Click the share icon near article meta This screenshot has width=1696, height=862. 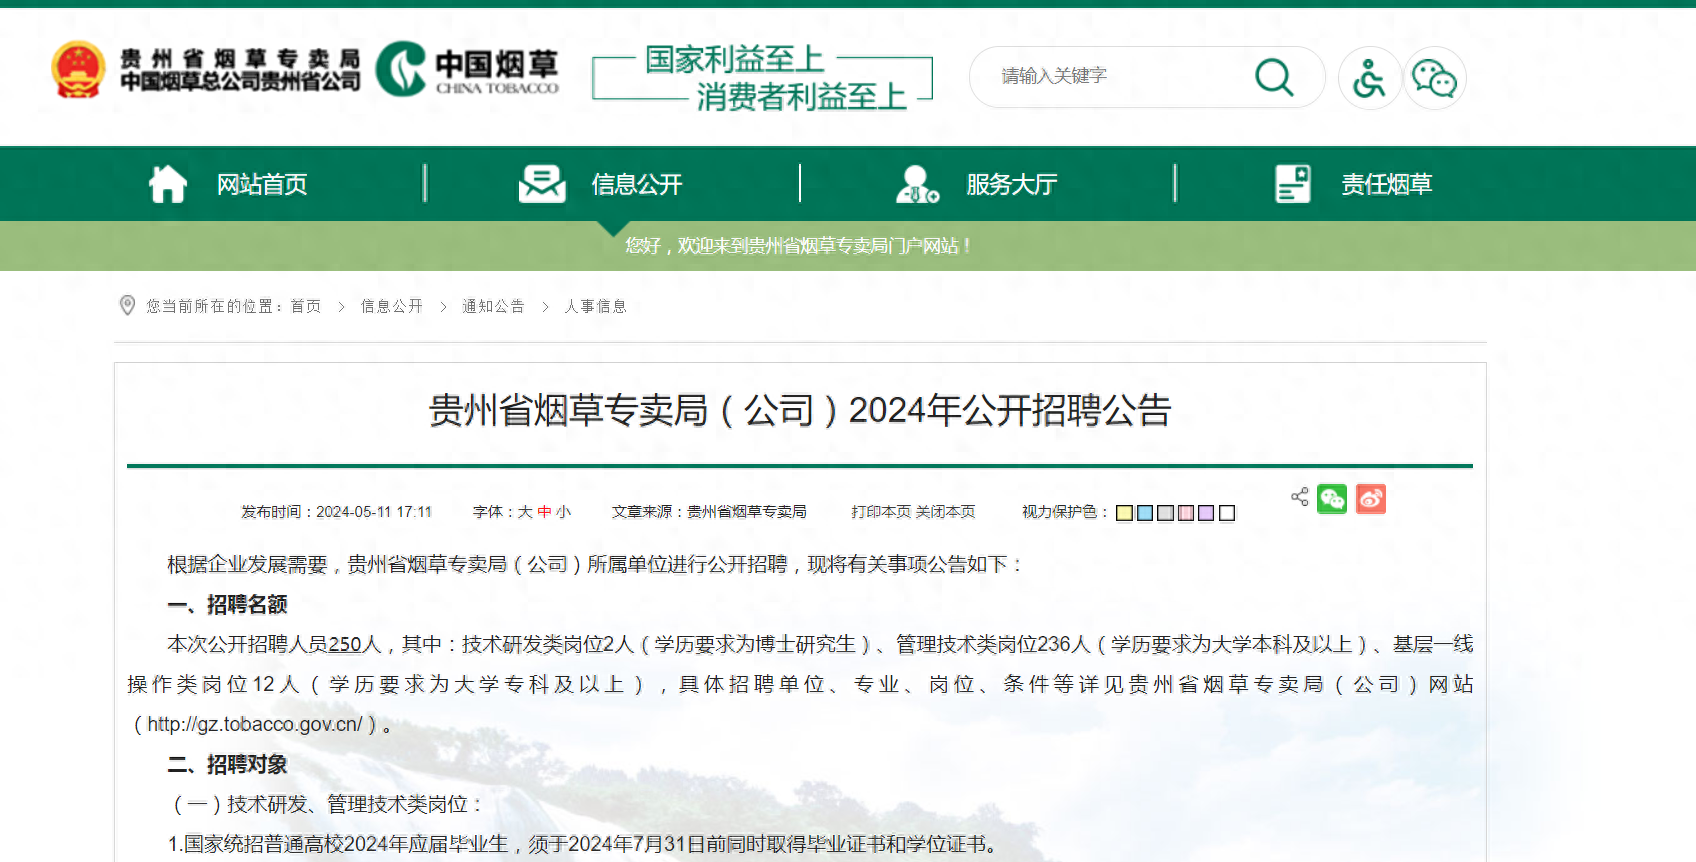tap(1300, 496)
